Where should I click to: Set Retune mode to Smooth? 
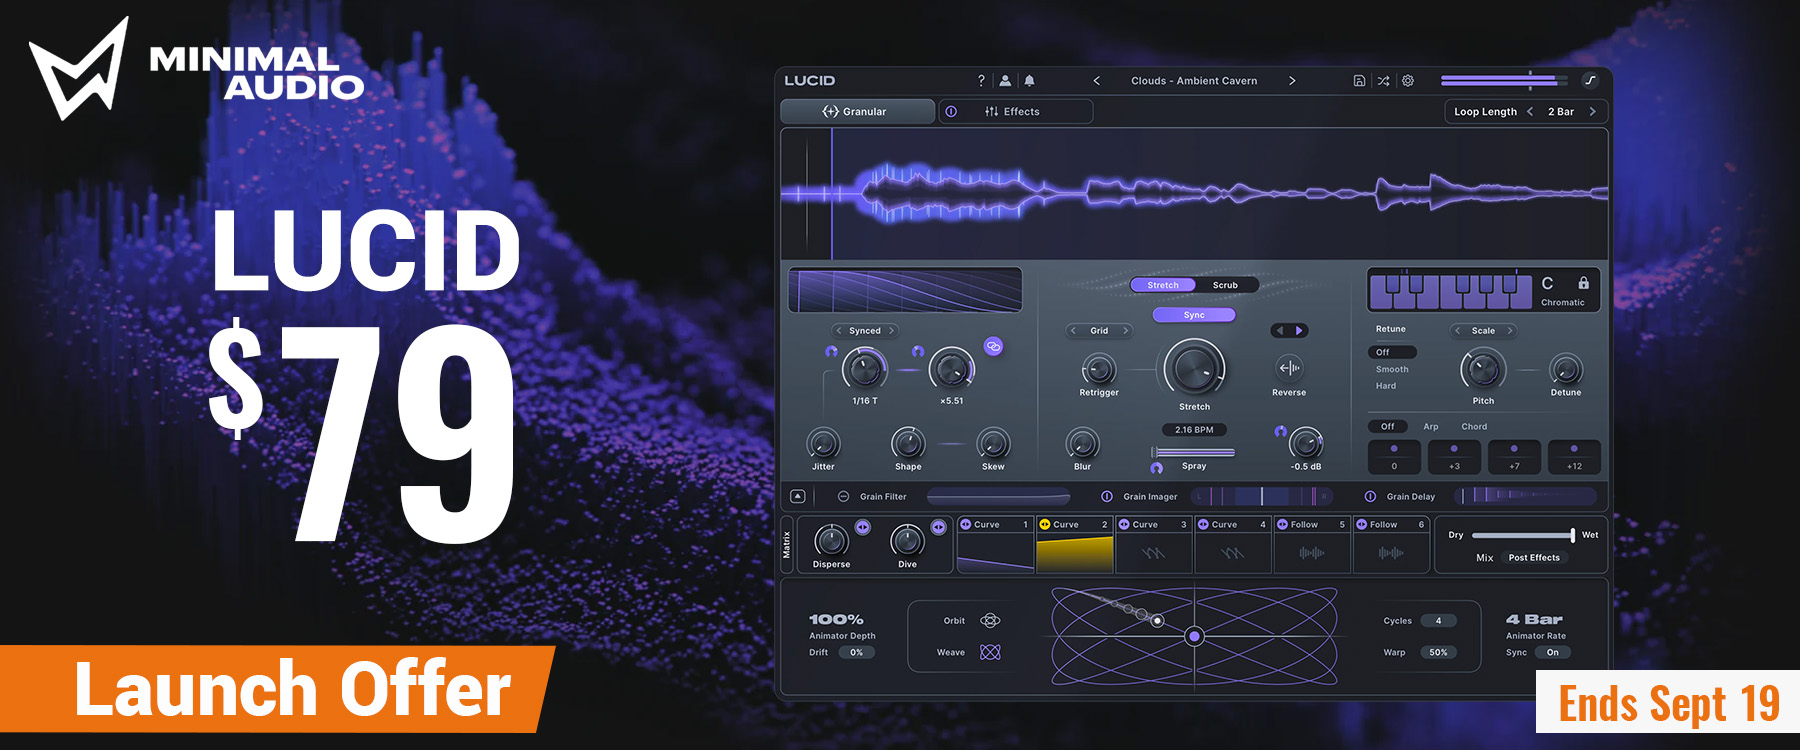pos(1392,369)
